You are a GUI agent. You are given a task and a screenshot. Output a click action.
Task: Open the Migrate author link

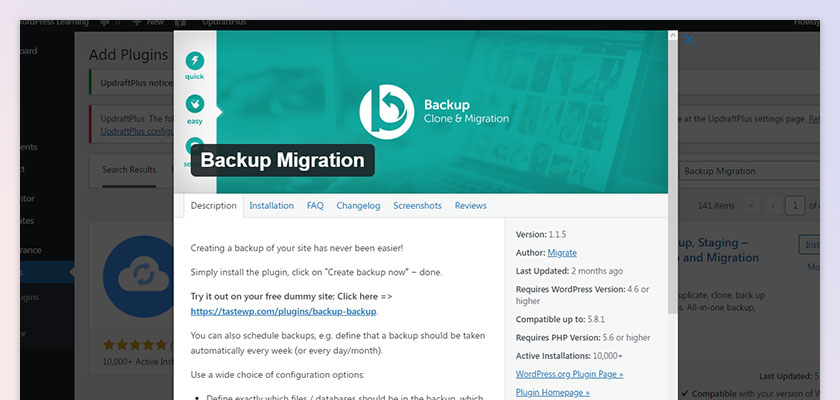pyautogui.click(x=562, y=253)
